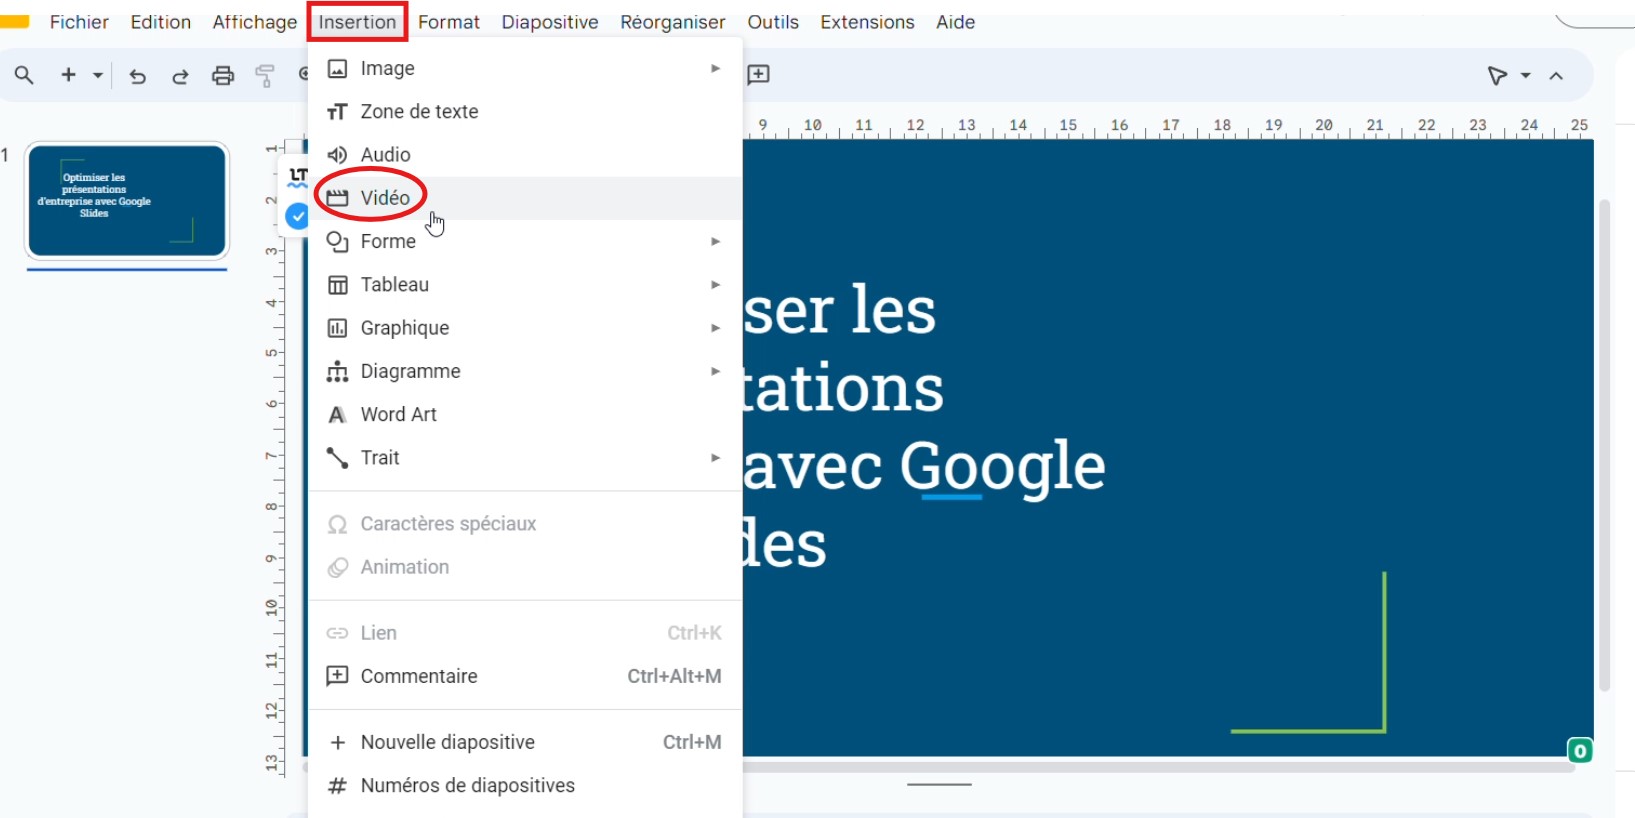Click the Commentaire plus-bubble icon
Image resolution: width=1635 pixels, height=818 pixels.
coord(337,676)
